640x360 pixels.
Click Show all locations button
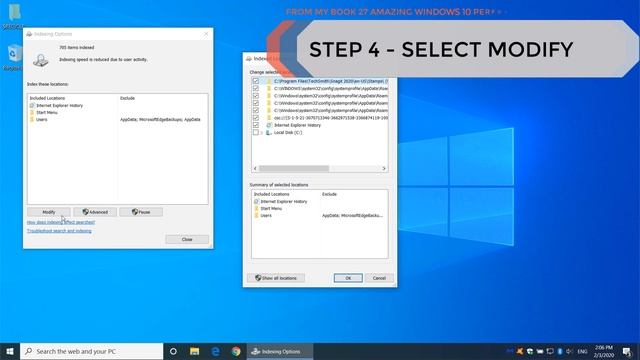pos(276,278)
